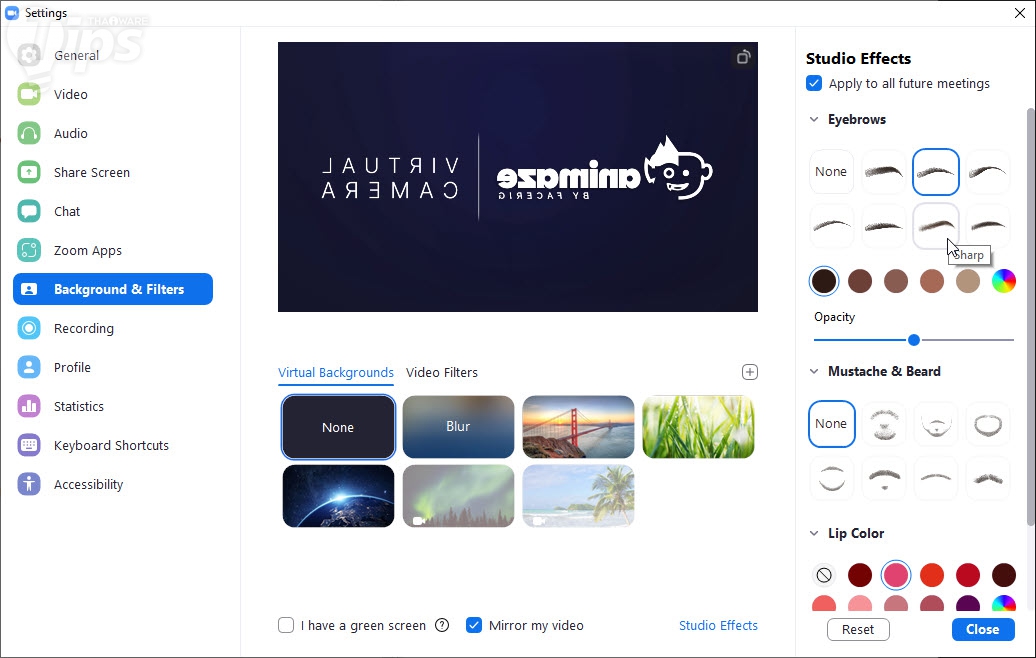This screenshot has width=1036, height=658.
Task: Select the highlighted third eyebrow style in top row
Action: click(x=936, y=172)
